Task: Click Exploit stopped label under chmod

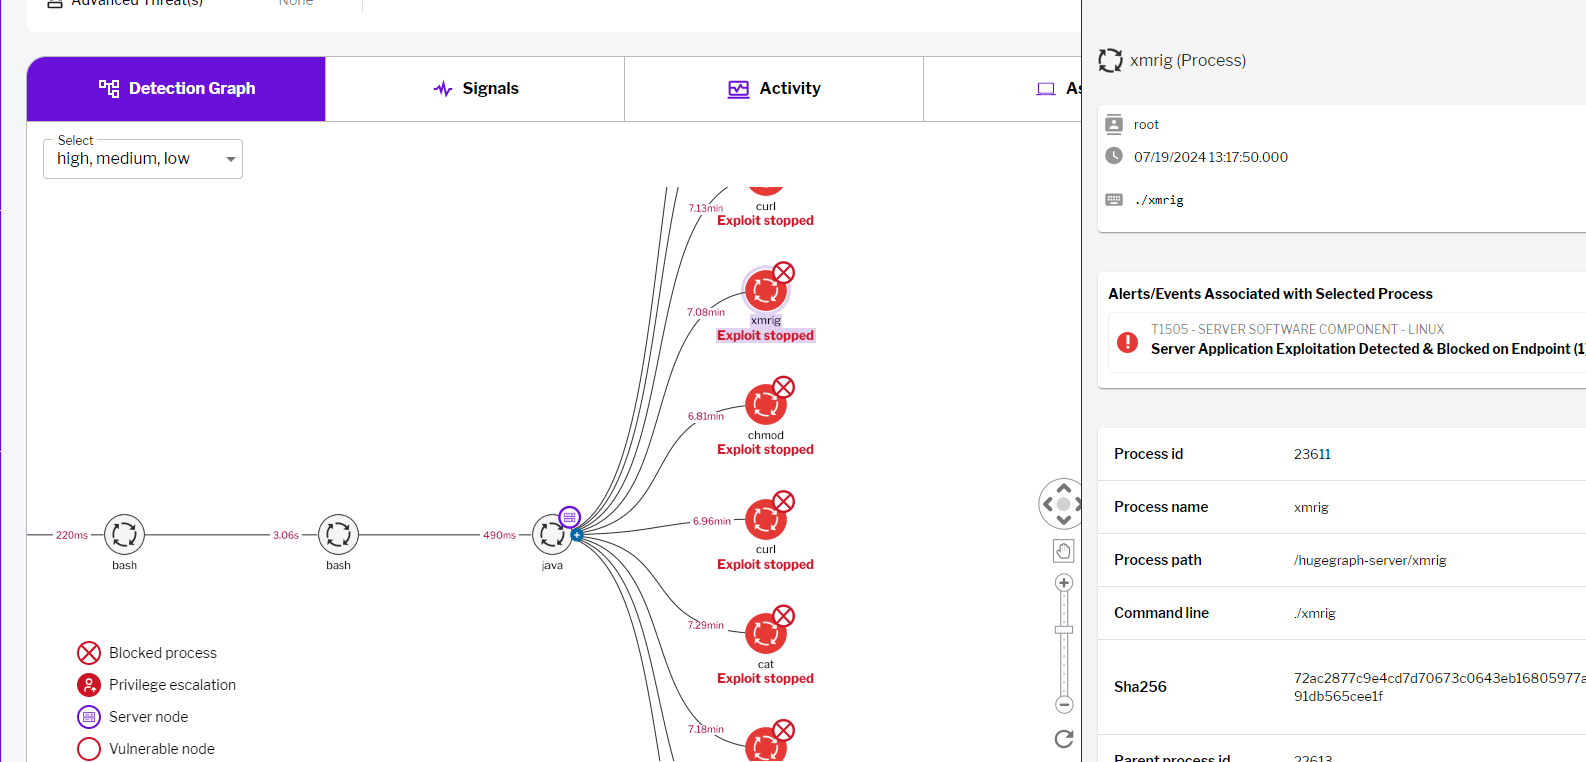Action: pos(766,450)
